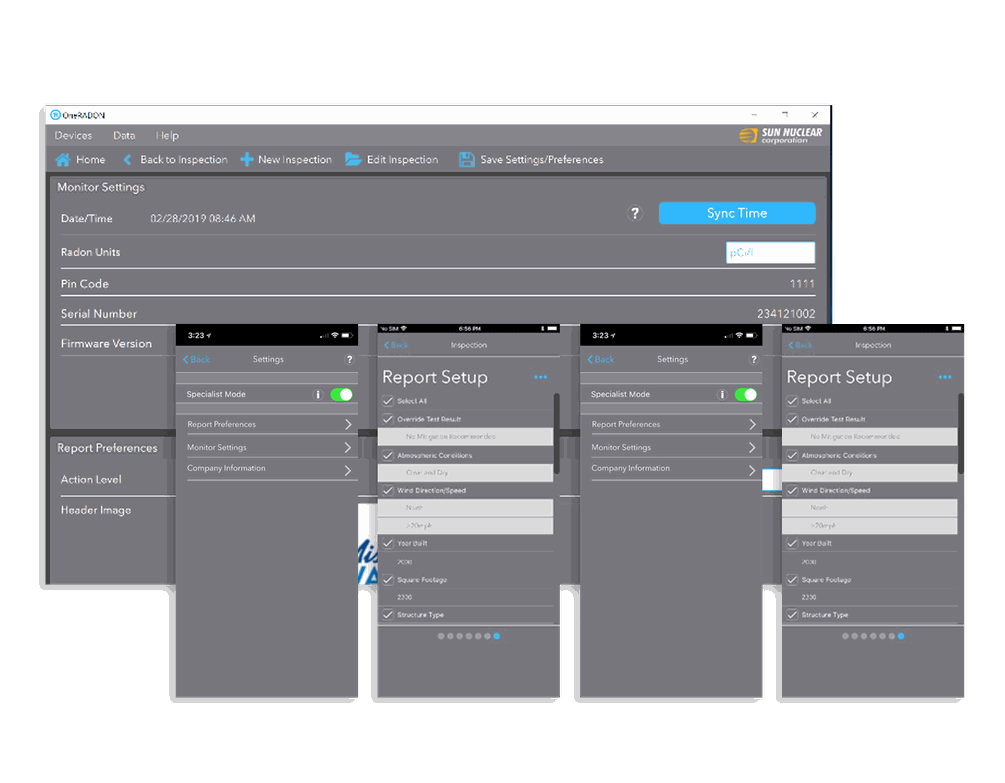Open the three-dot menu on the rightmost Report Setup screen
The image size is (1005, 783).
(945, 377)
